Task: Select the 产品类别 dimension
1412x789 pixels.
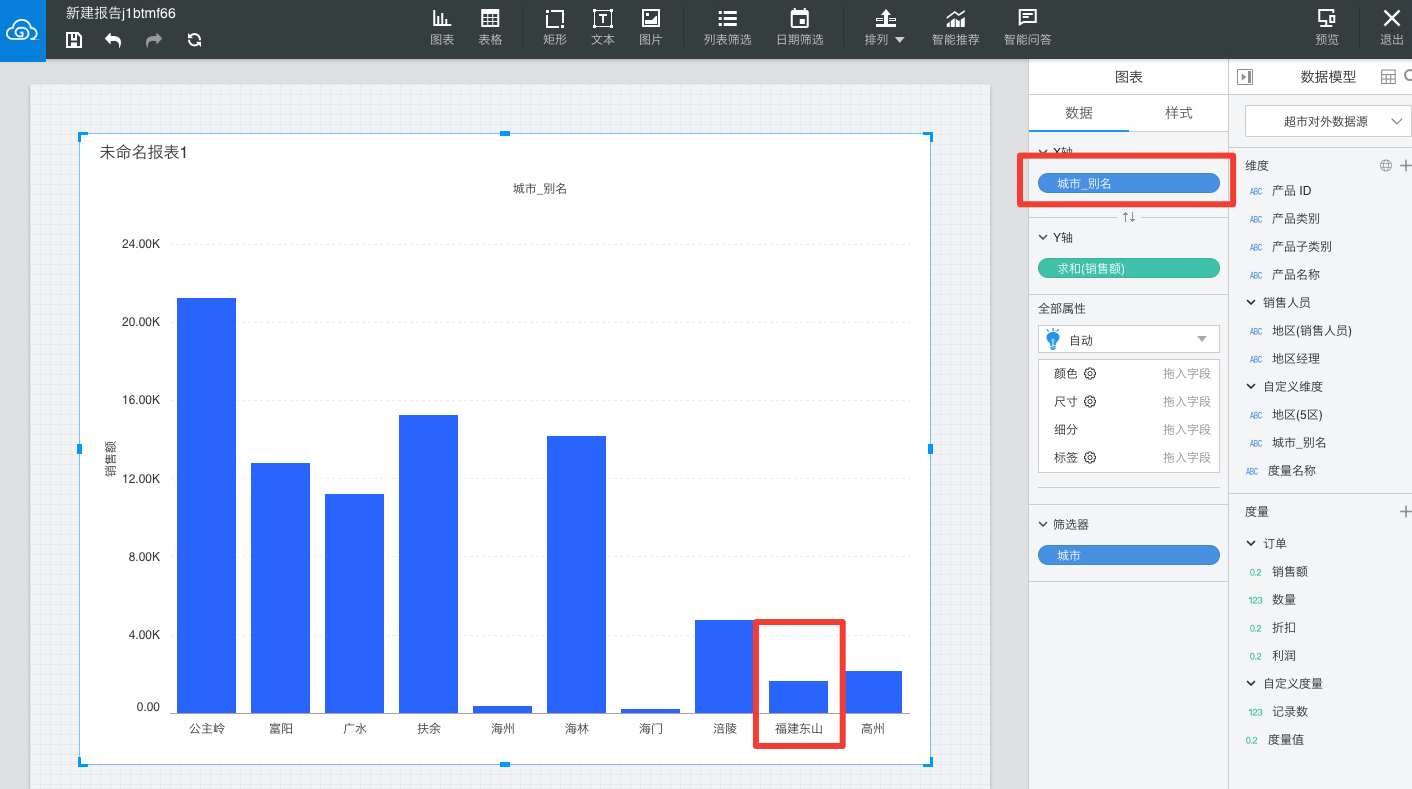Action: [1295, 218]
